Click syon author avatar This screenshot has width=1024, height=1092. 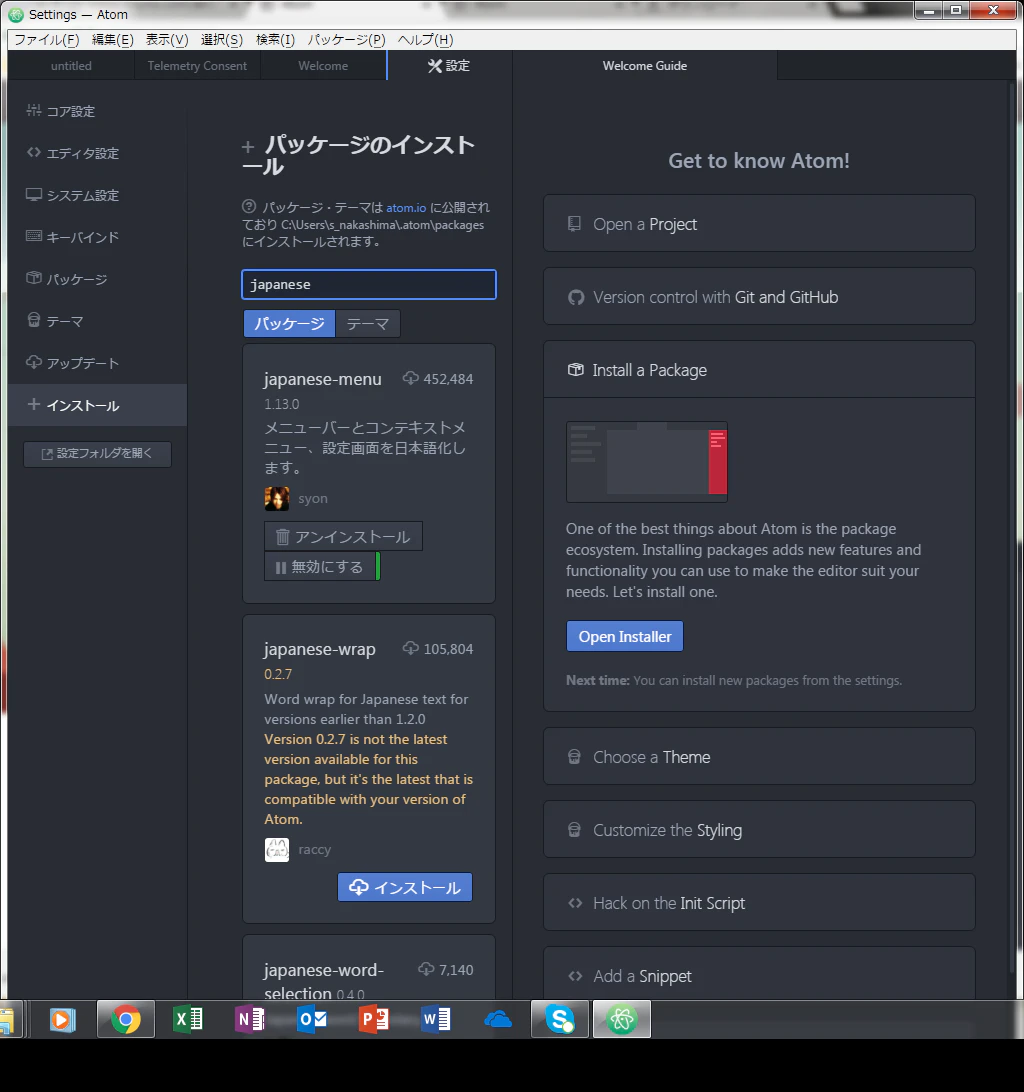tap(277, 499)
